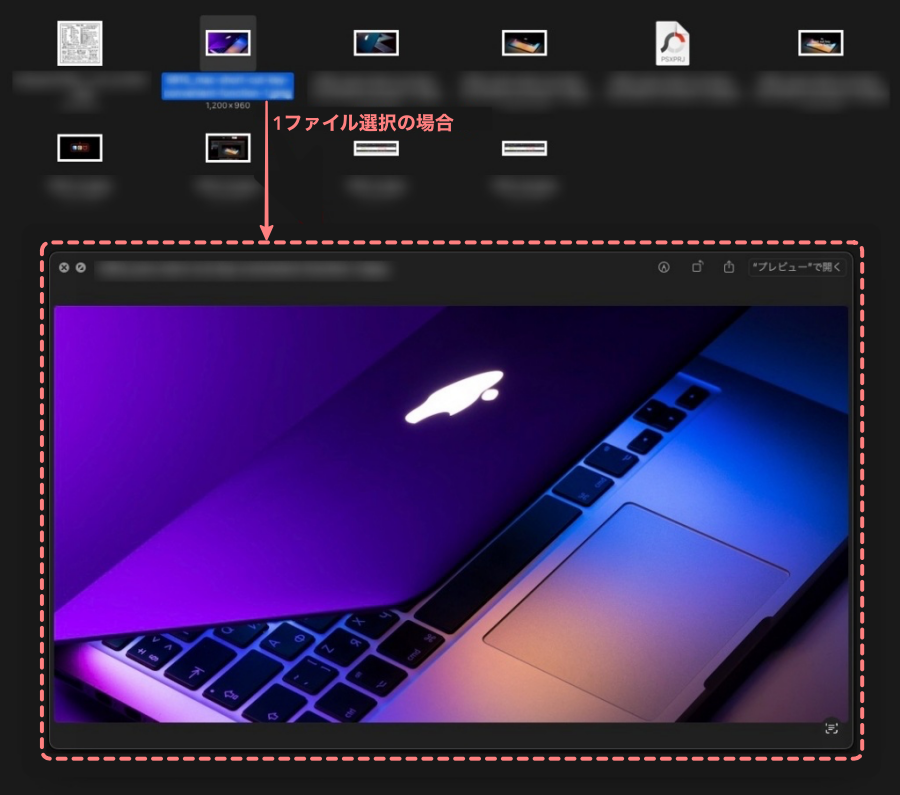Select the window screenshot thumbnail under the selected file

(228, 148)
